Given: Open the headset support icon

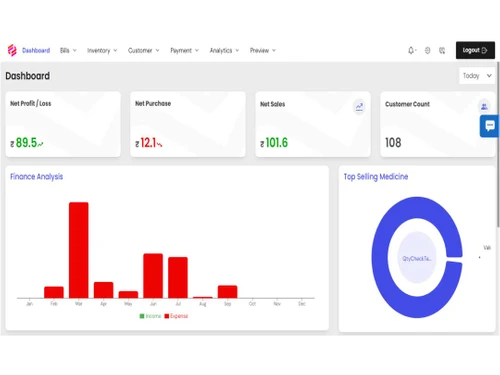Looking at the screenshot, I should click(x=442, y=50).
